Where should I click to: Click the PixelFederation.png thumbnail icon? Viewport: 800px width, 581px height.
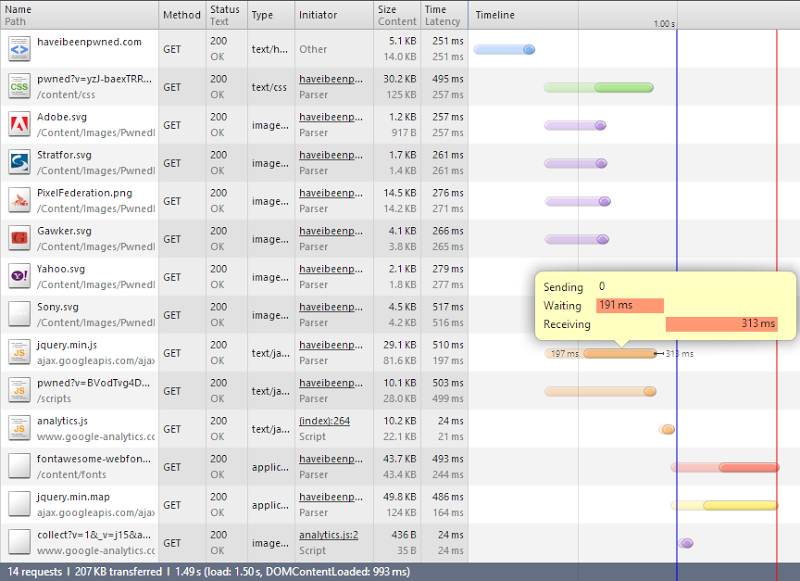pyautogui.click(x=17, y=200)
